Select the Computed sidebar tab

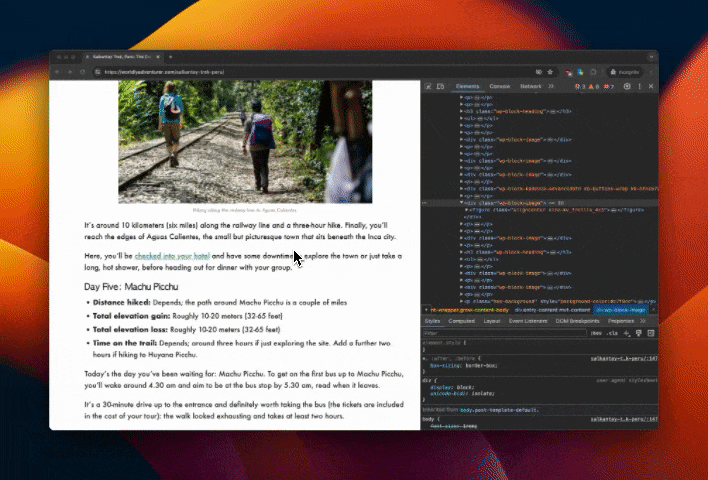[x=461, y=321]
